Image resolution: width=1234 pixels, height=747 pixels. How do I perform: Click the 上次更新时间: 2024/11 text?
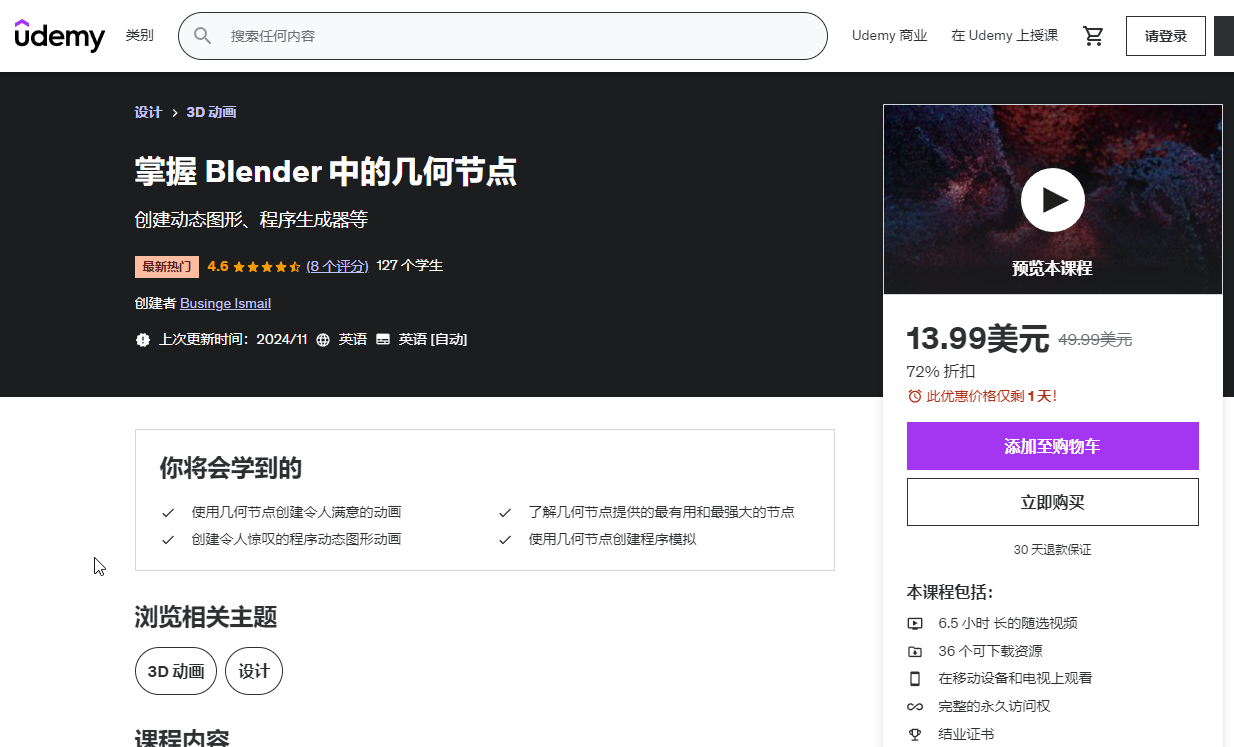233,339
